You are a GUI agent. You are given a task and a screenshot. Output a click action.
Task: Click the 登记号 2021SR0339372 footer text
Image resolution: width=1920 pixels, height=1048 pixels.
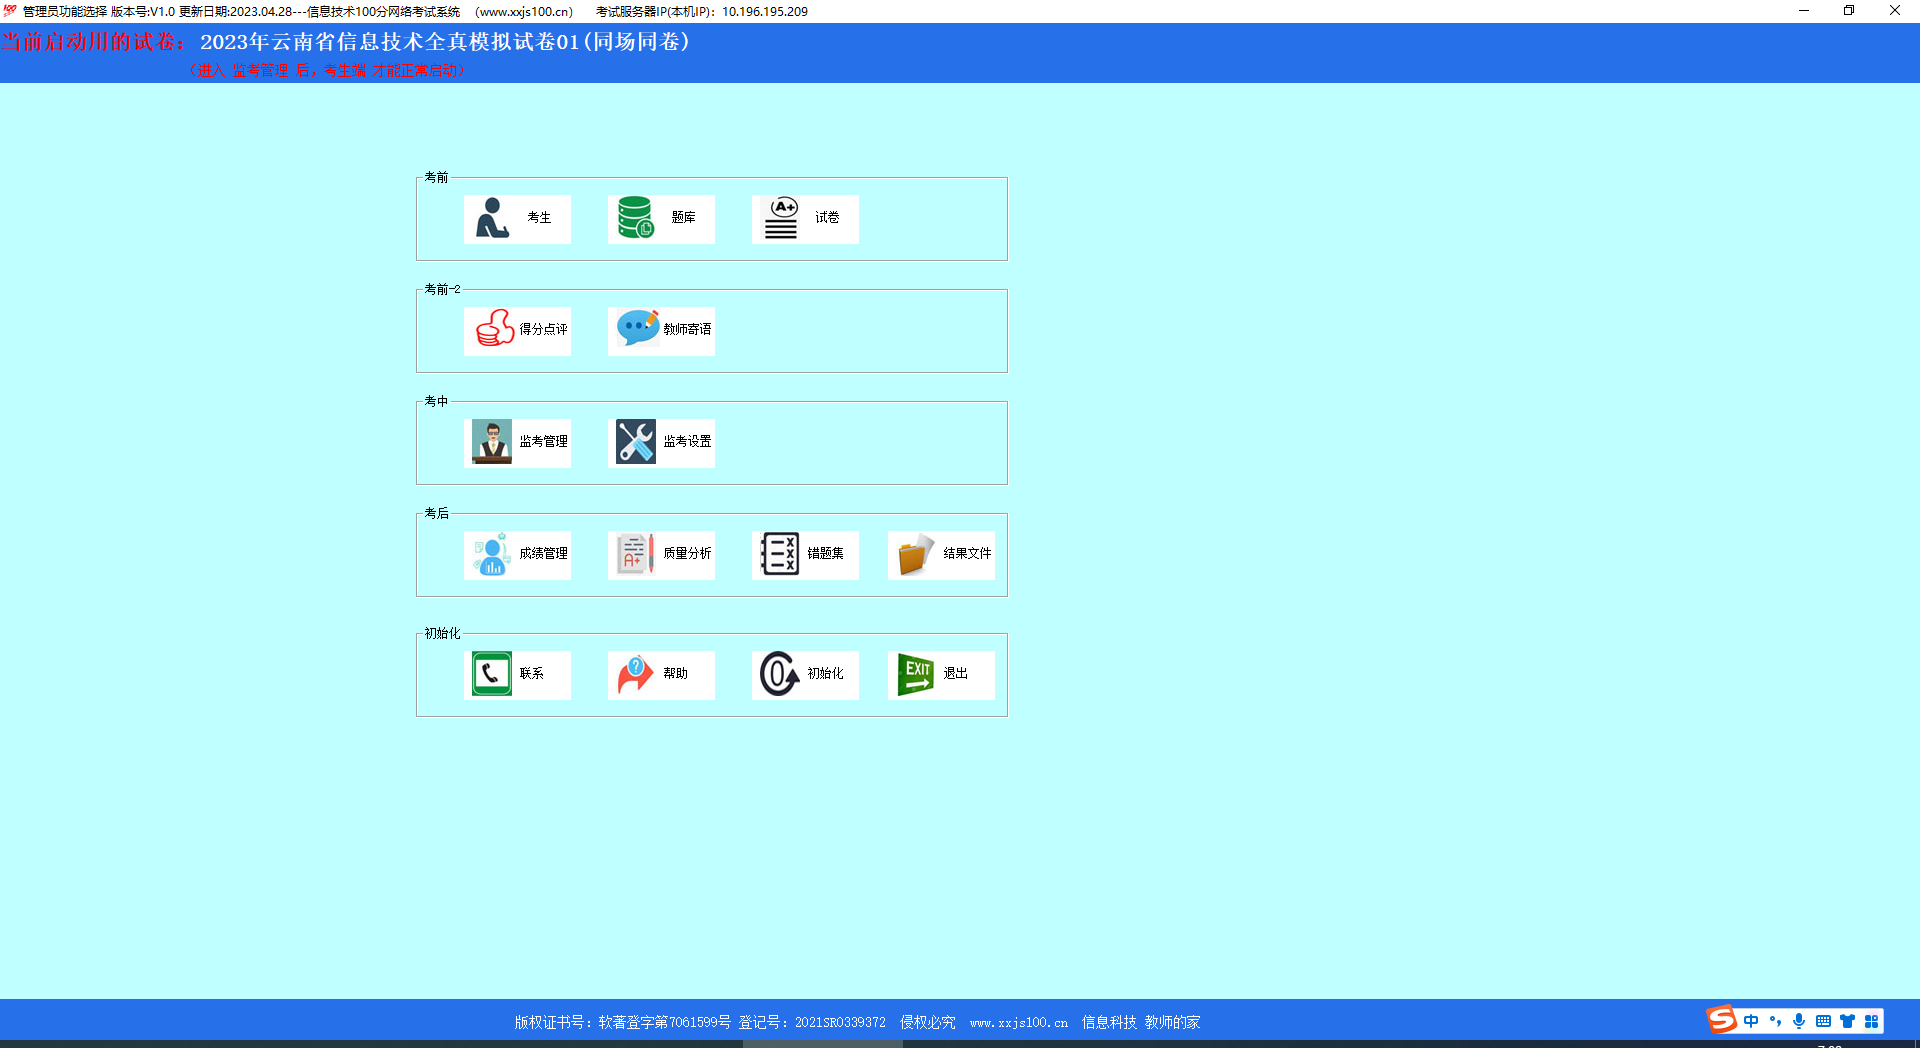point(812,1022)
